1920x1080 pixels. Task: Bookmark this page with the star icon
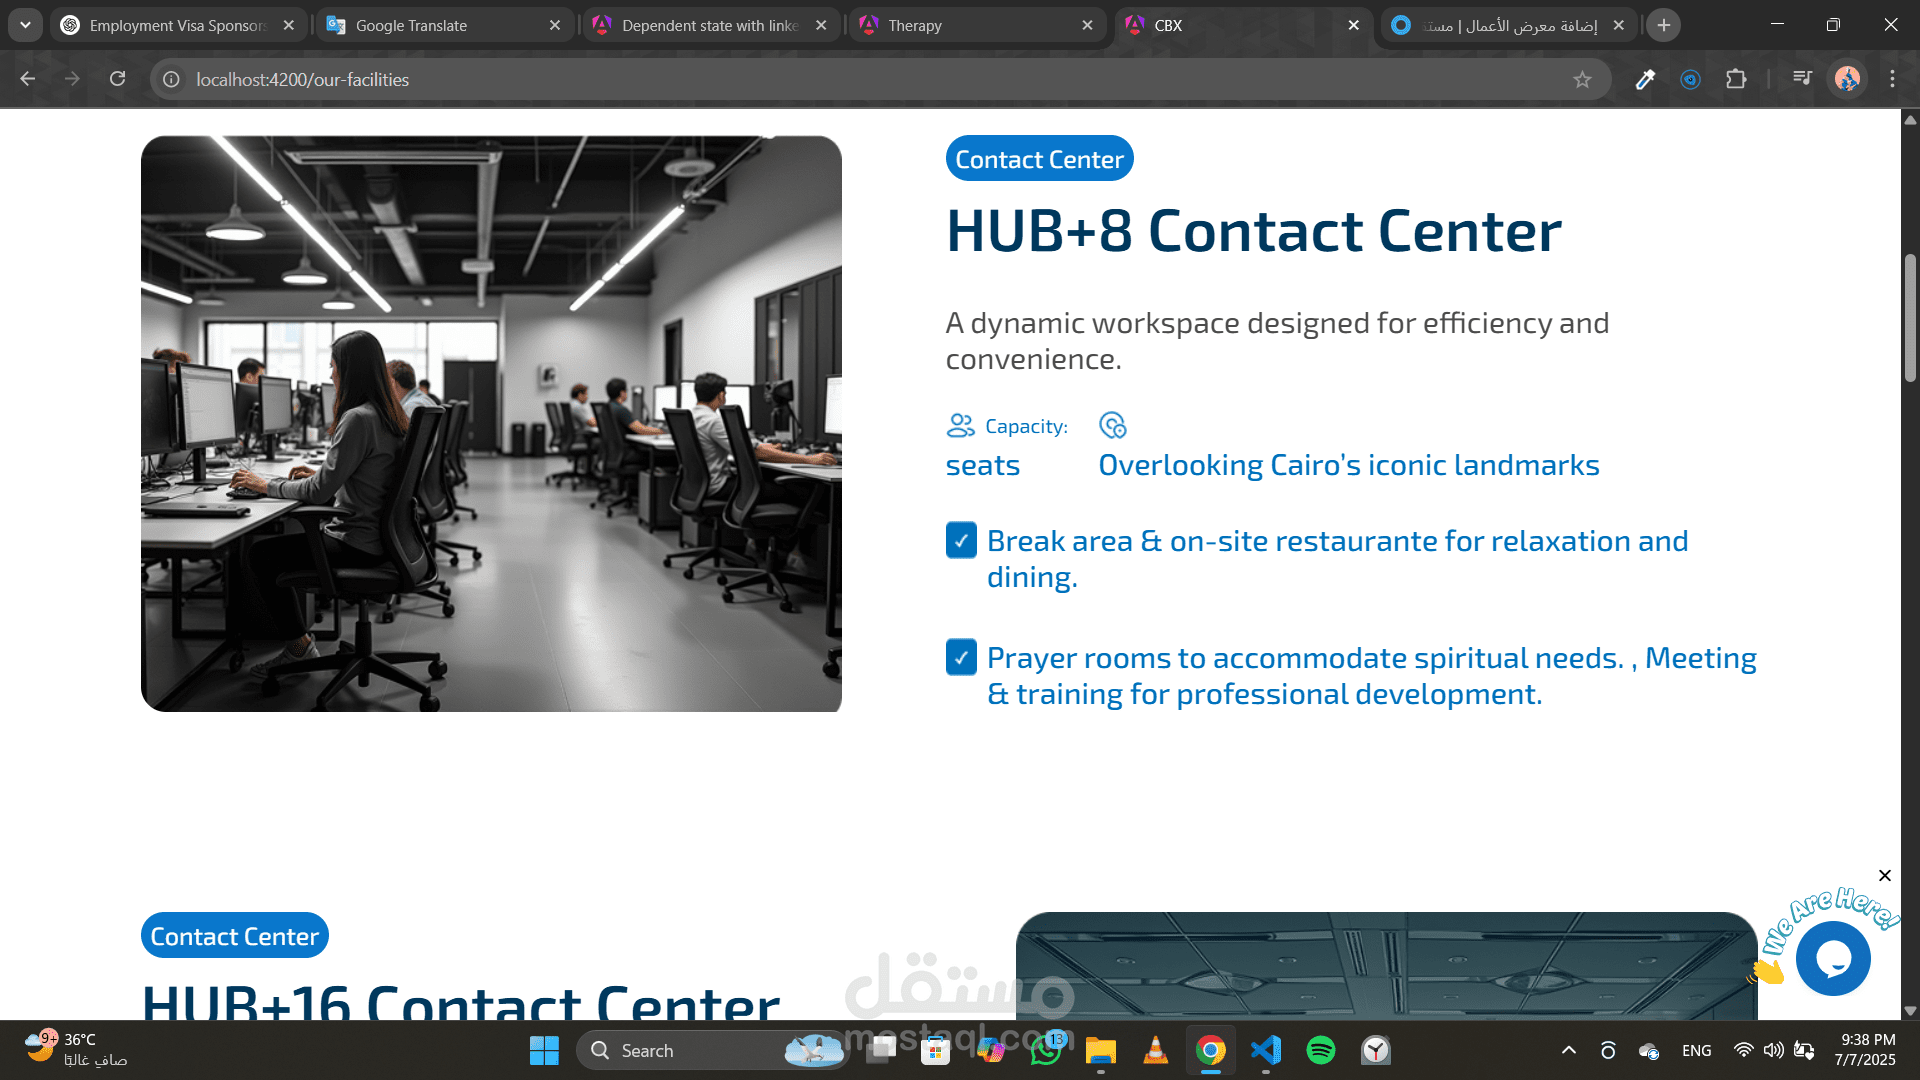[x=1582, y=80]
